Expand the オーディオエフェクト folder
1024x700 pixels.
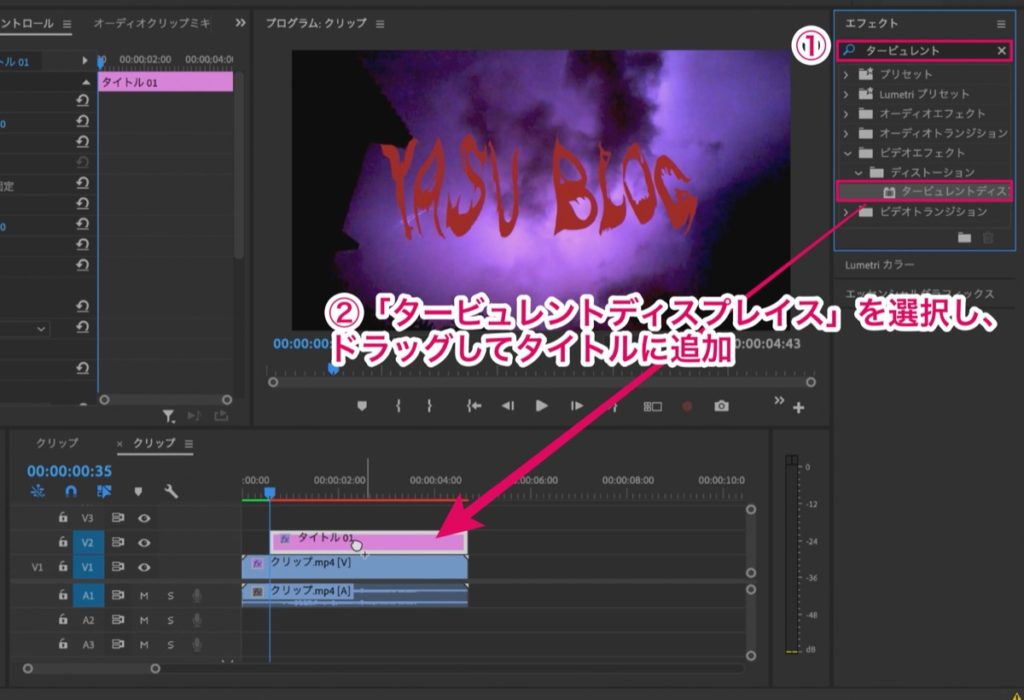click(846, 114)
